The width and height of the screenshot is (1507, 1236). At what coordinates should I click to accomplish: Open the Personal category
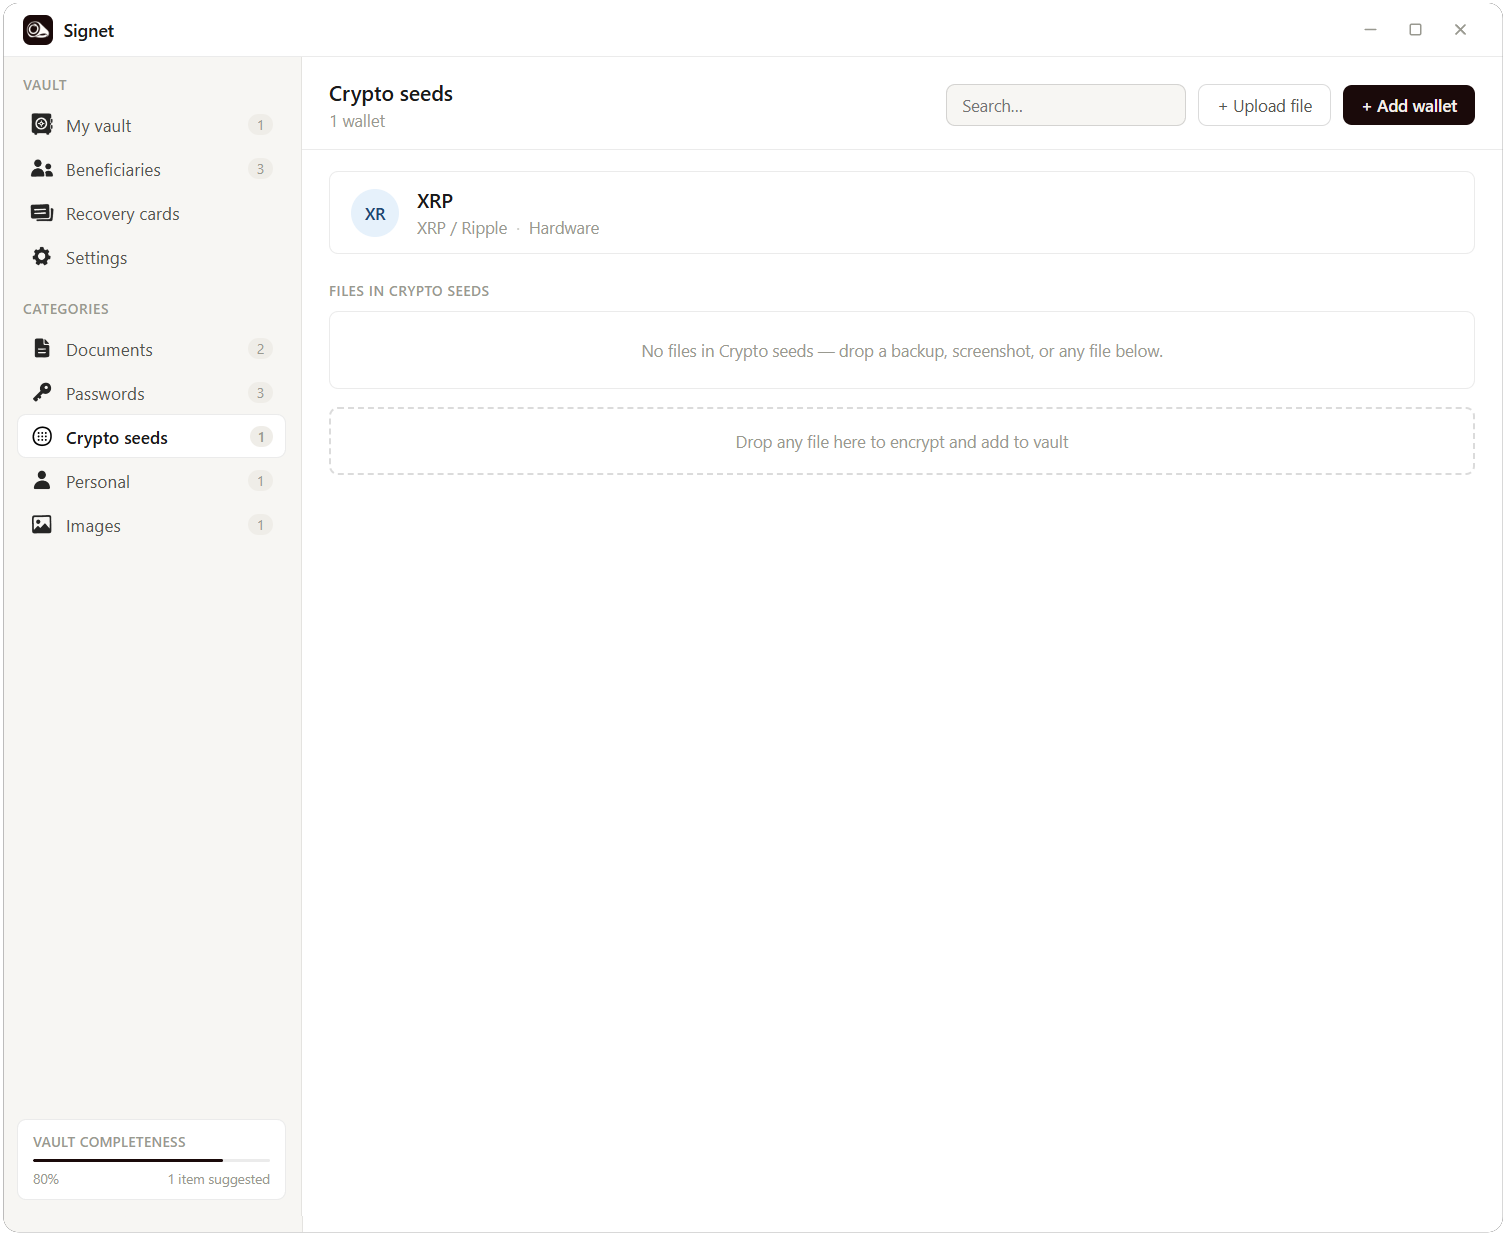98,482
